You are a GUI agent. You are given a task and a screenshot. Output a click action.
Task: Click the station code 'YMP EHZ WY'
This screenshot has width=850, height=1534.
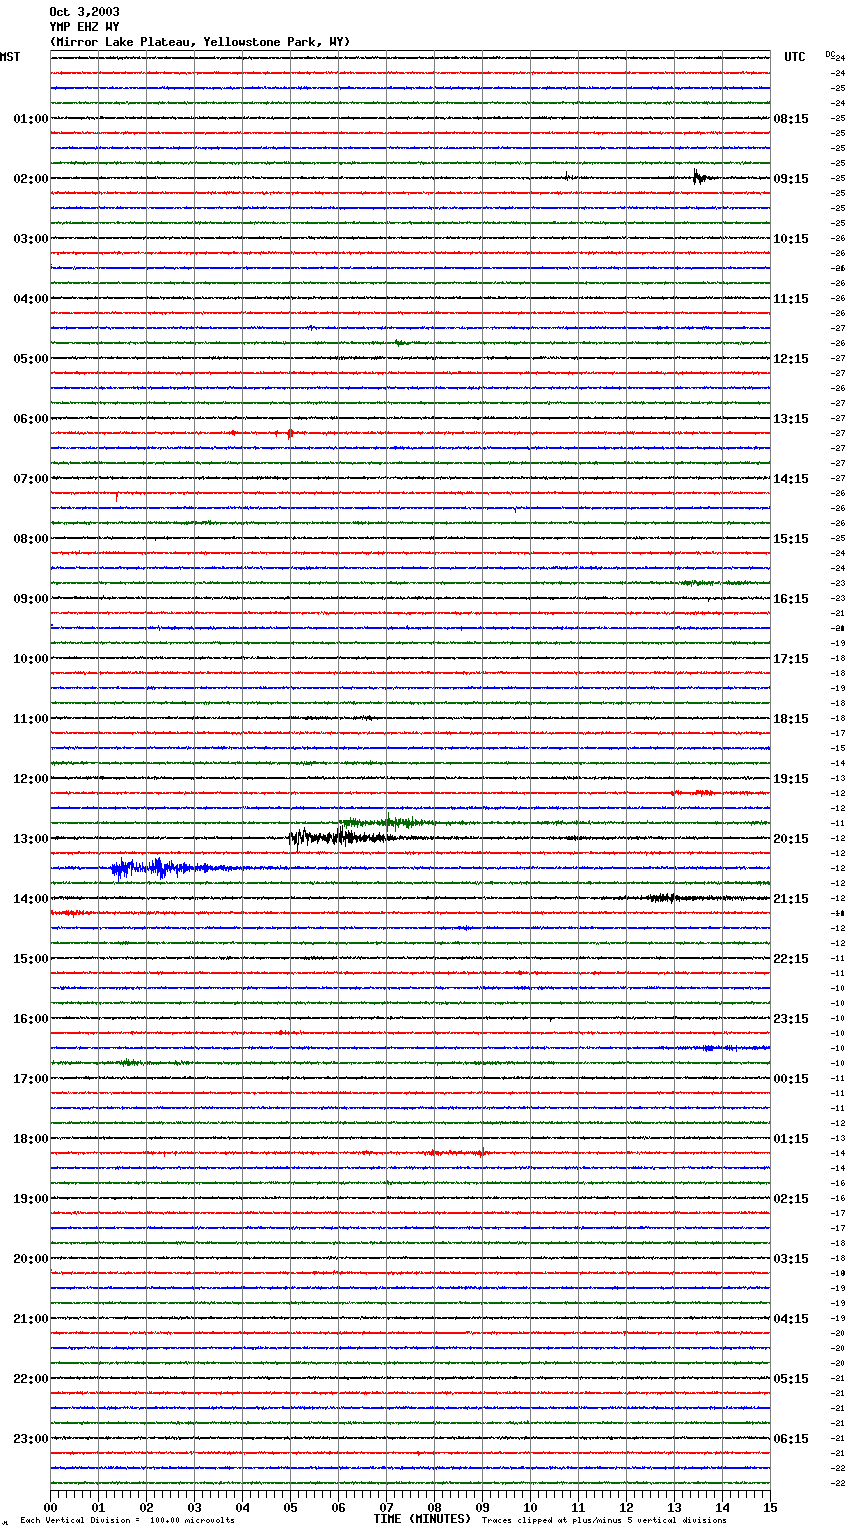point(84,27)
